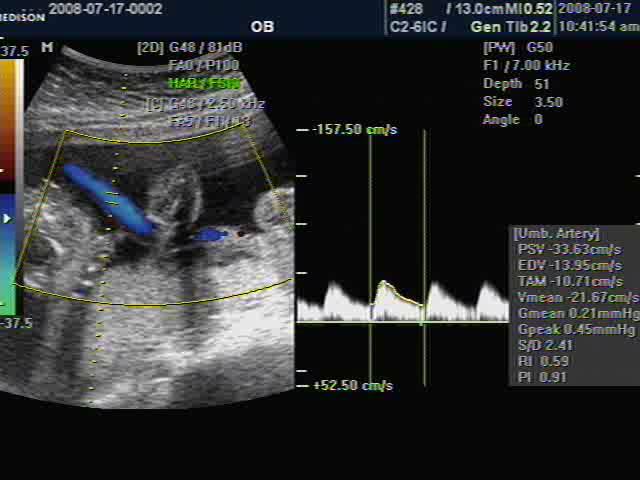Click the clock 10:41:54 am
Viewport: 640px width, 480px height.
pos(599,27)
